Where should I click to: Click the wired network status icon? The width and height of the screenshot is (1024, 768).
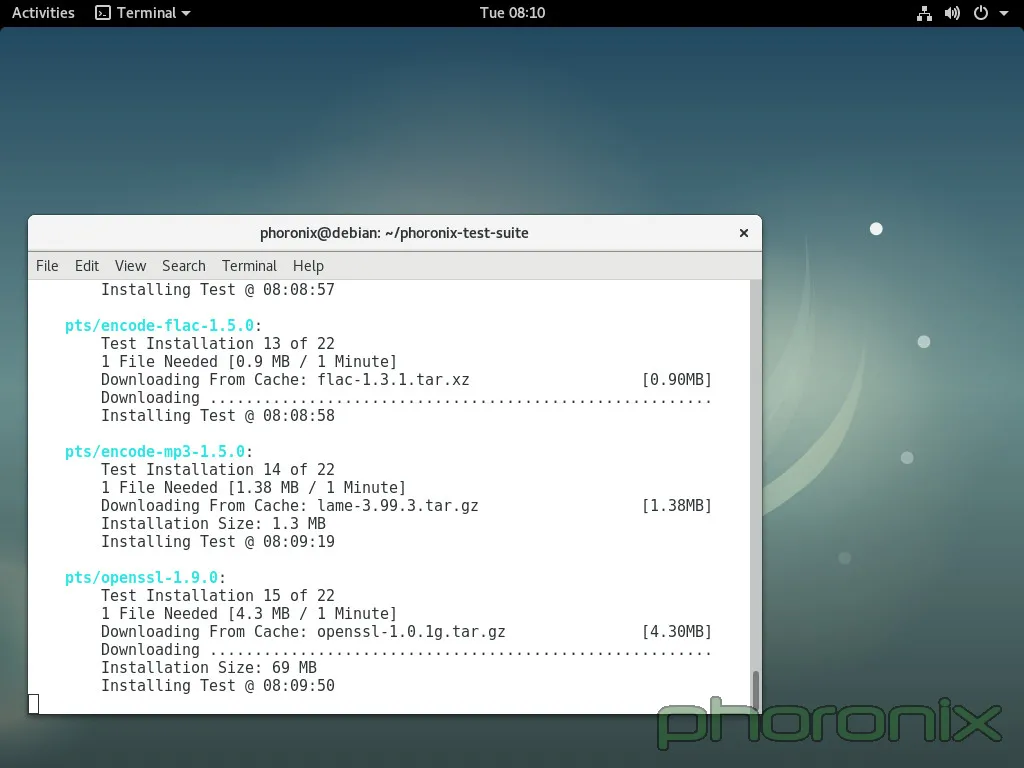[x=924, y=13]
